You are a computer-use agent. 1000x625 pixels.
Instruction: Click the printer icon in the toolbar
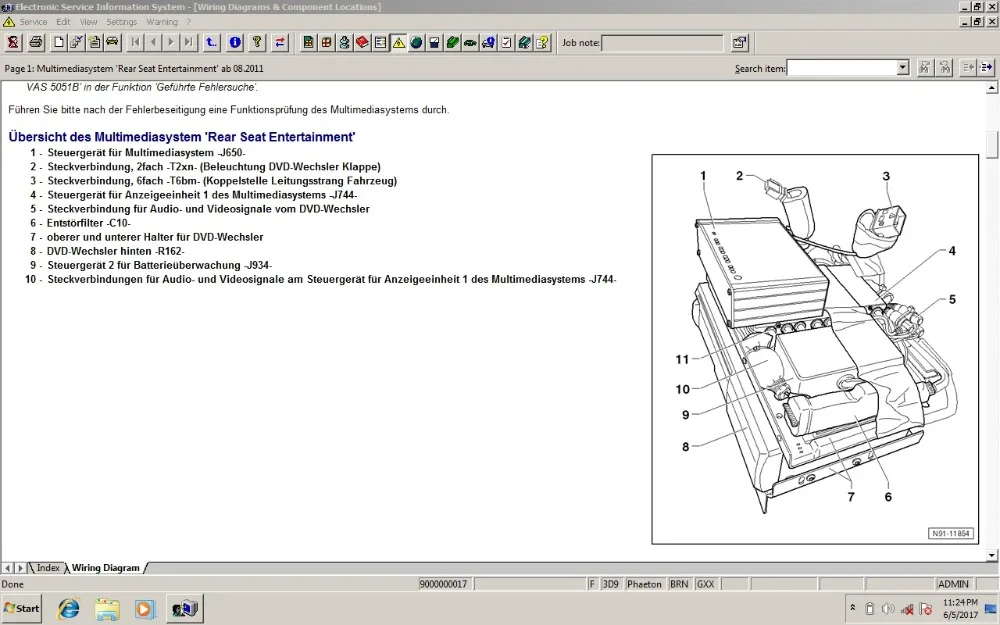tap(36, 43)
